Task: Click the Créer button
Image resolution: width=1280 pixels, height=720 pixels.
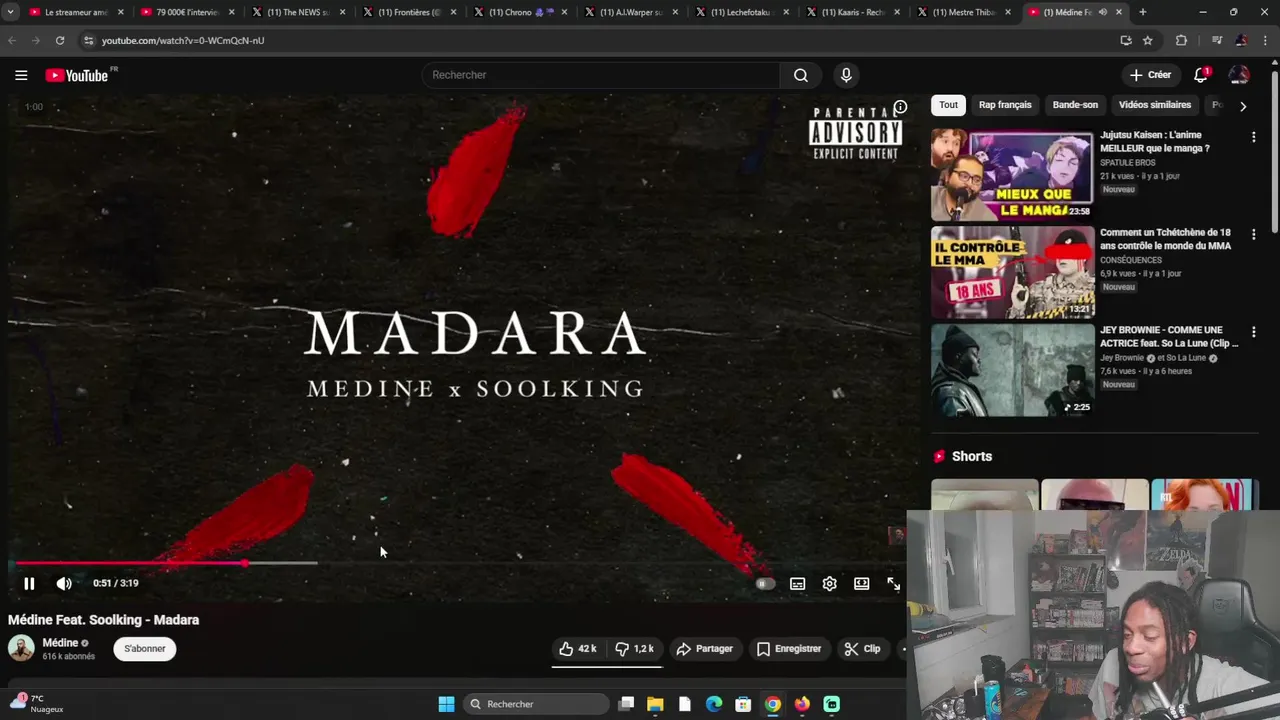Action: [x=1150, y=75]
